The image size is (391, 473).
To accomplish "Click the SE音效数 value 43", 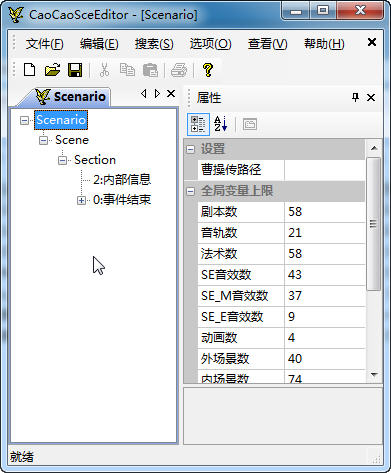I will click(325, 275).
